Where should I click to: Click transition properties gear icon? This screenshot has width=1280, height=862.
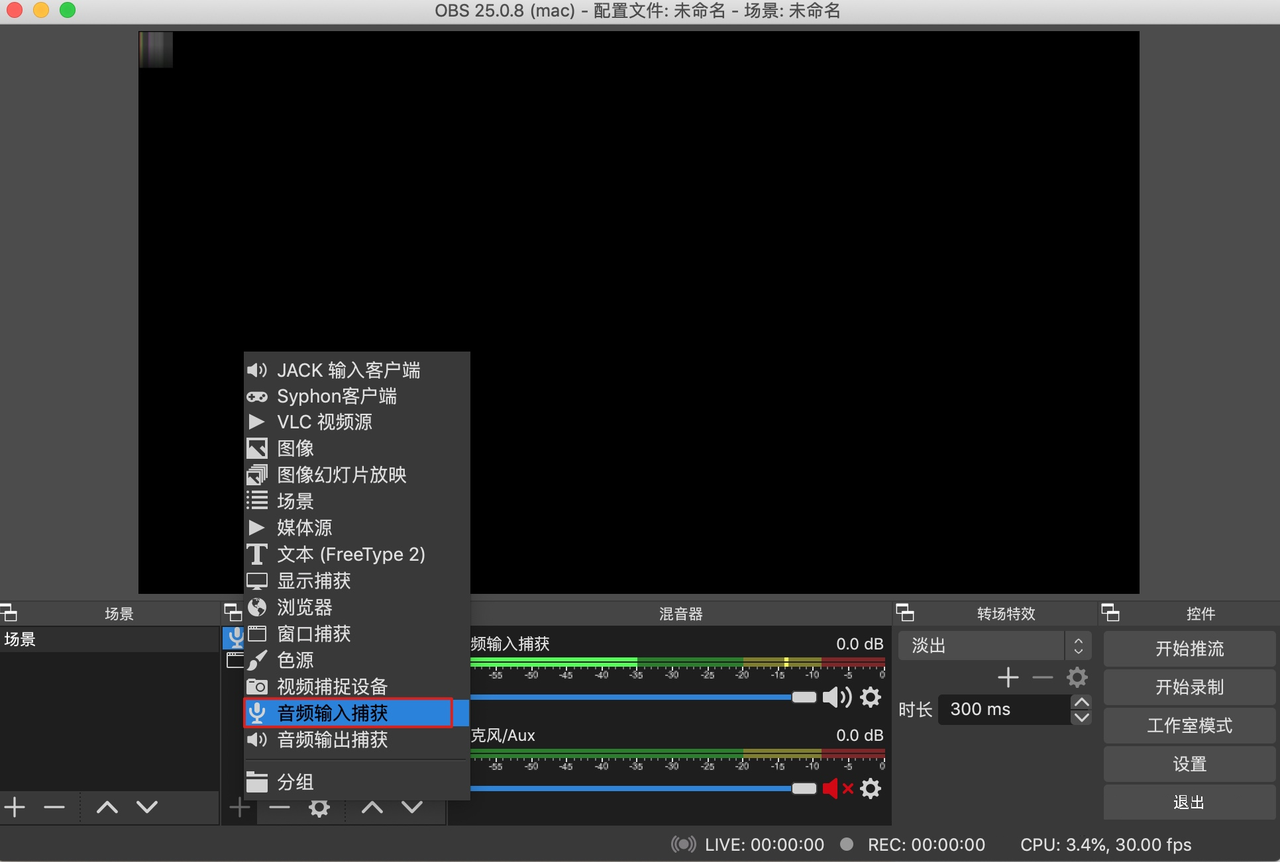(x=1077, y=678)
